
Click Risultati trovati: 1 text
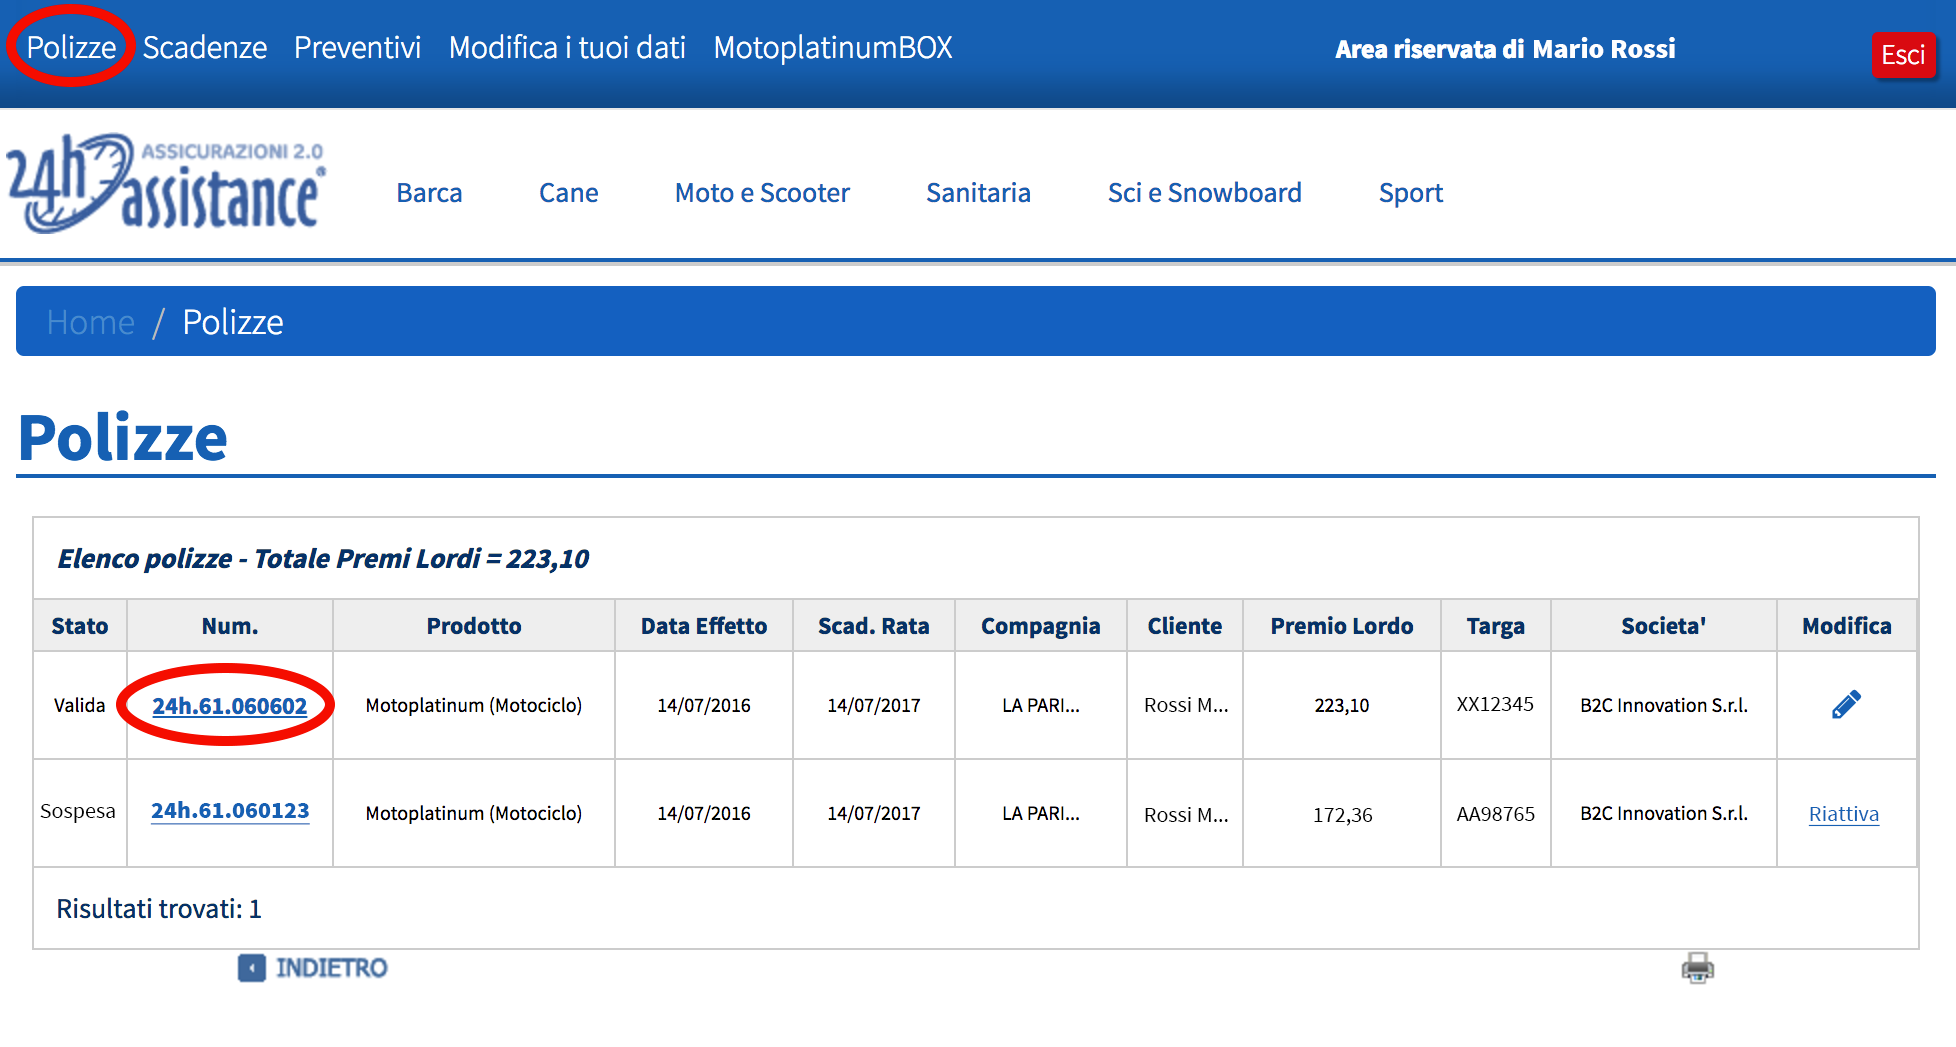159,909
